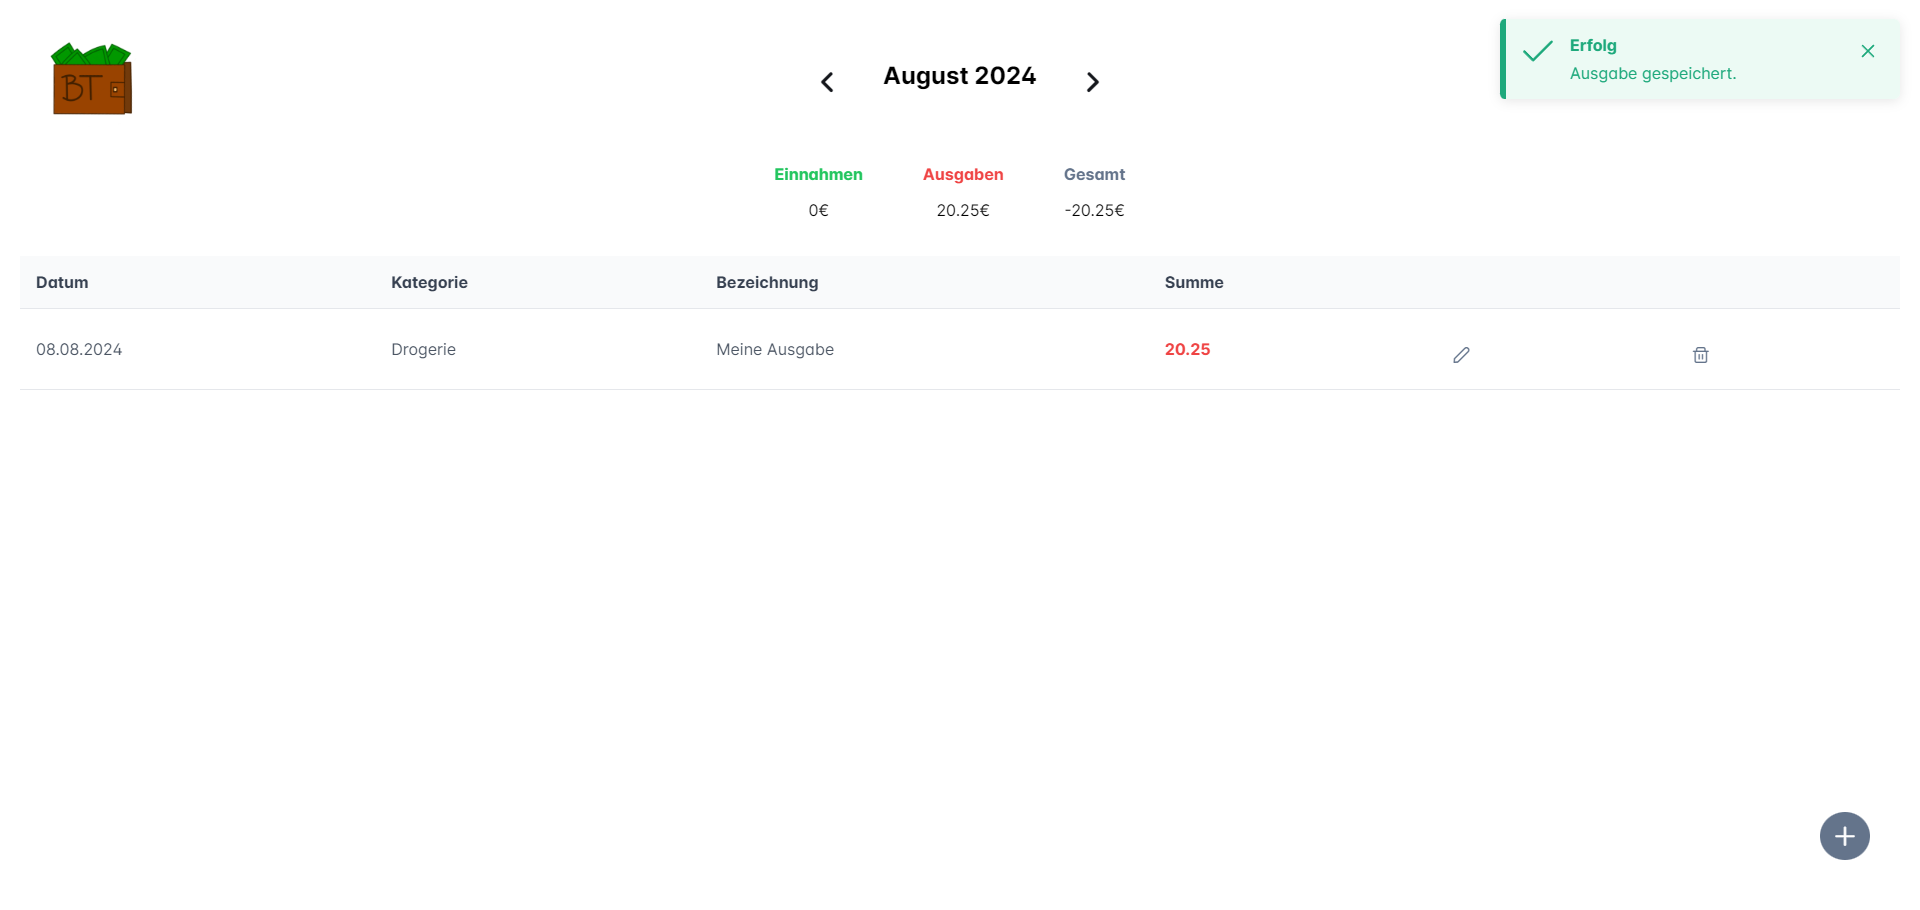Click the BT wallet logo
1920x910 pixels.
point(92,79)
